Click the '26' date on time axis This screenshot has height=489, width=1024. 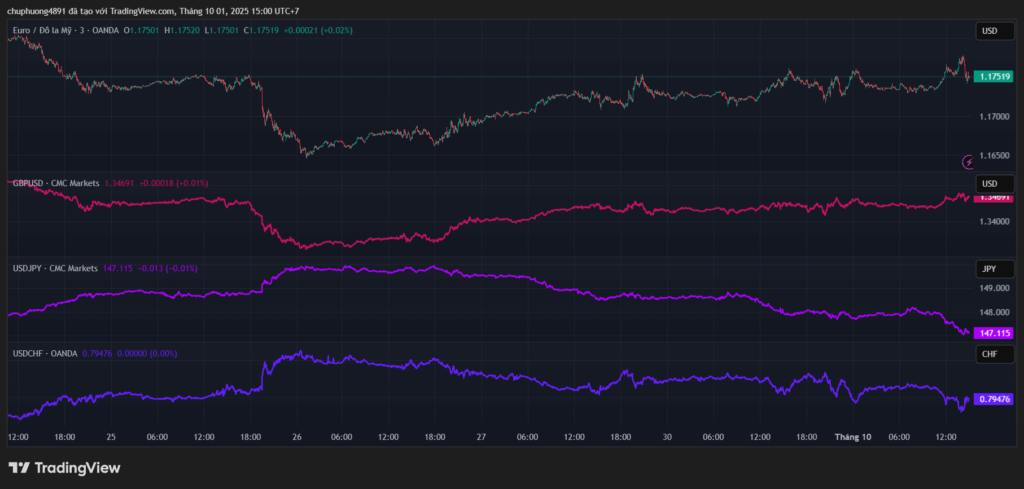click(x=298, y=437)
